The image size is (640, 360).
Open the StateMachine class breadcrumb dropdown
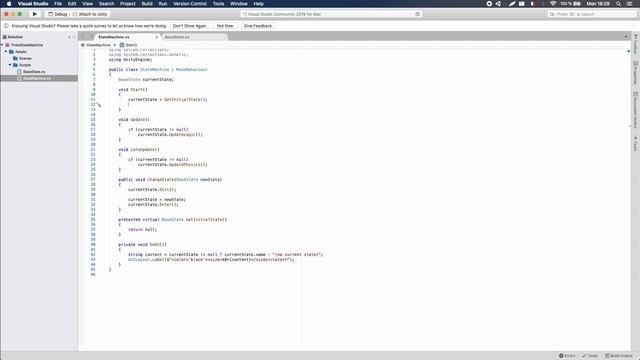pos(98,45)
